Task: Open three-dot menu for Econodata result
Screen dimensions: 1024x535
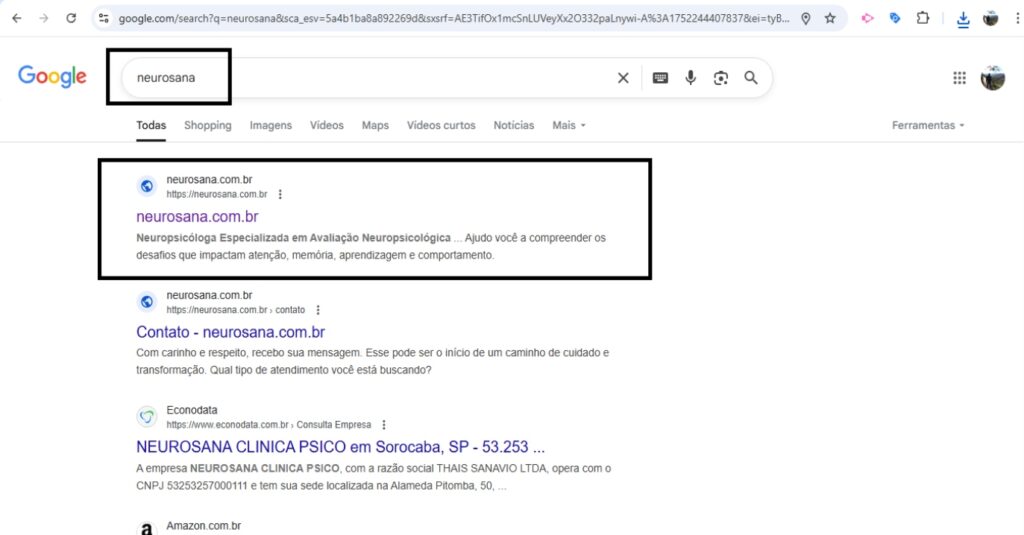Action: coord(384,425)
